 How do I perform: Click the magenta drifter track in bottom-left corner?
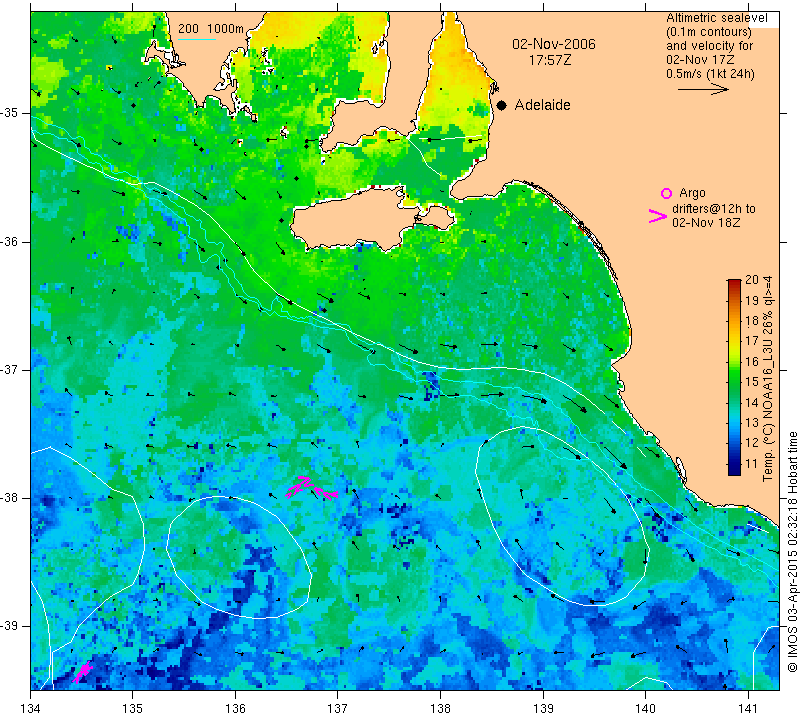tap(83, 672)
